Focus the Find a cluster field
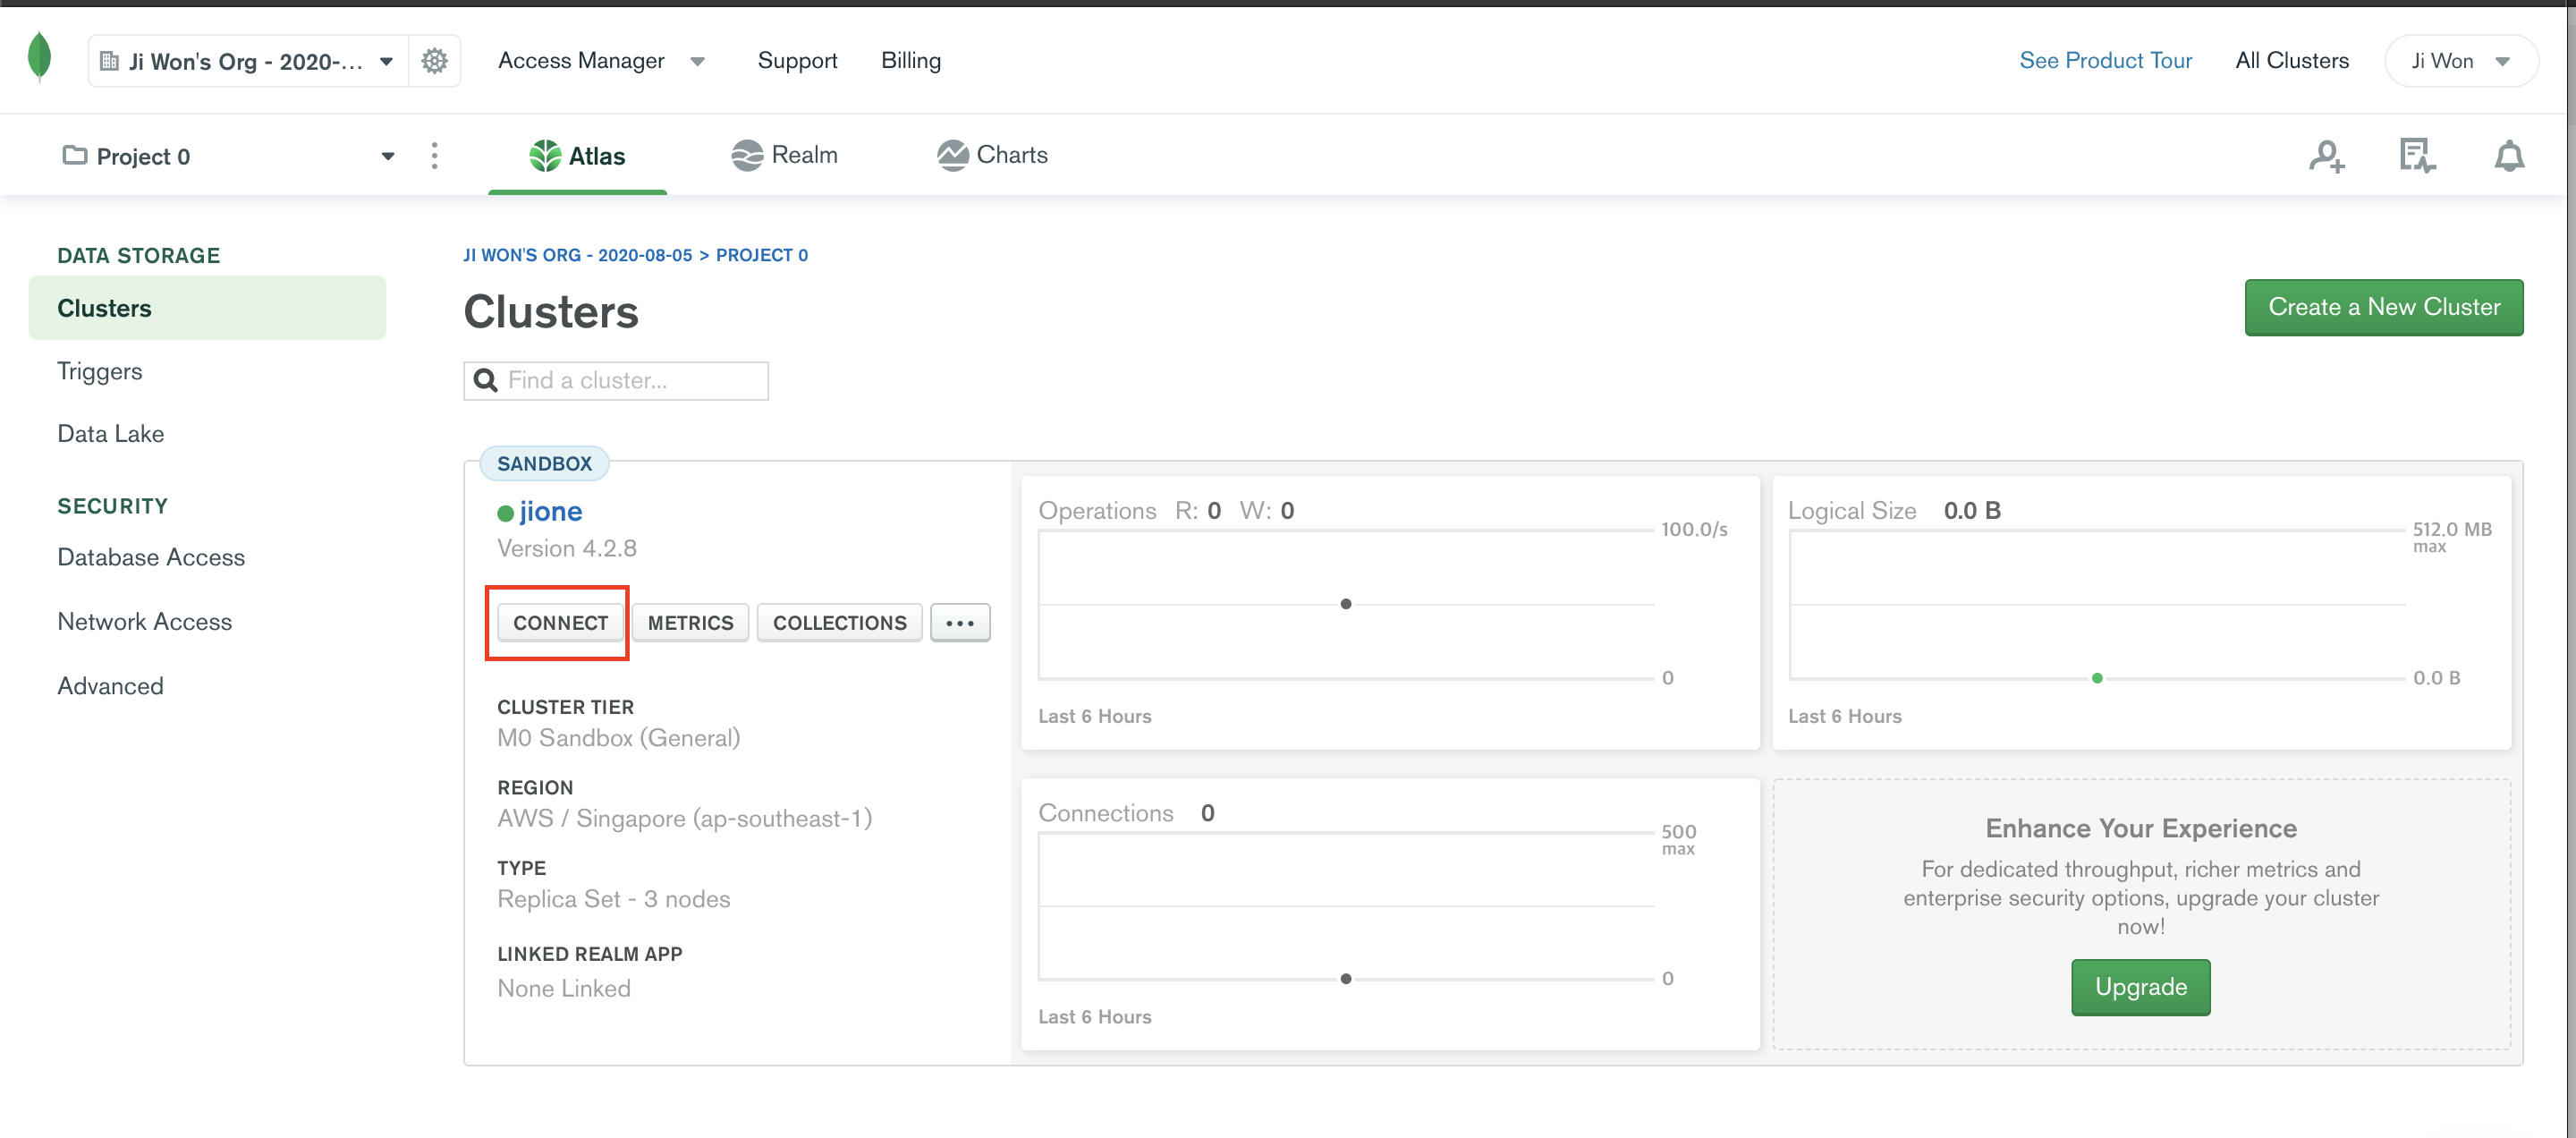This screenshot has width=2576, height=1138. (616, 381)
